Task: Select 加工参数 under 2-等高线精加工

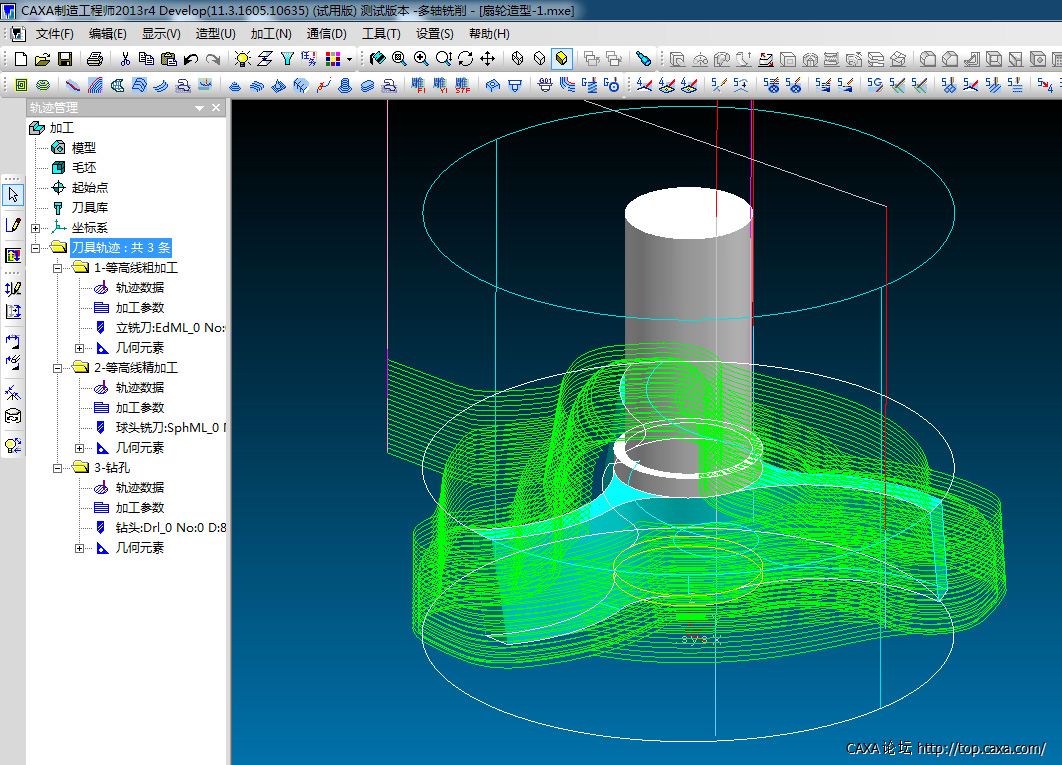Action: point(140,408)
